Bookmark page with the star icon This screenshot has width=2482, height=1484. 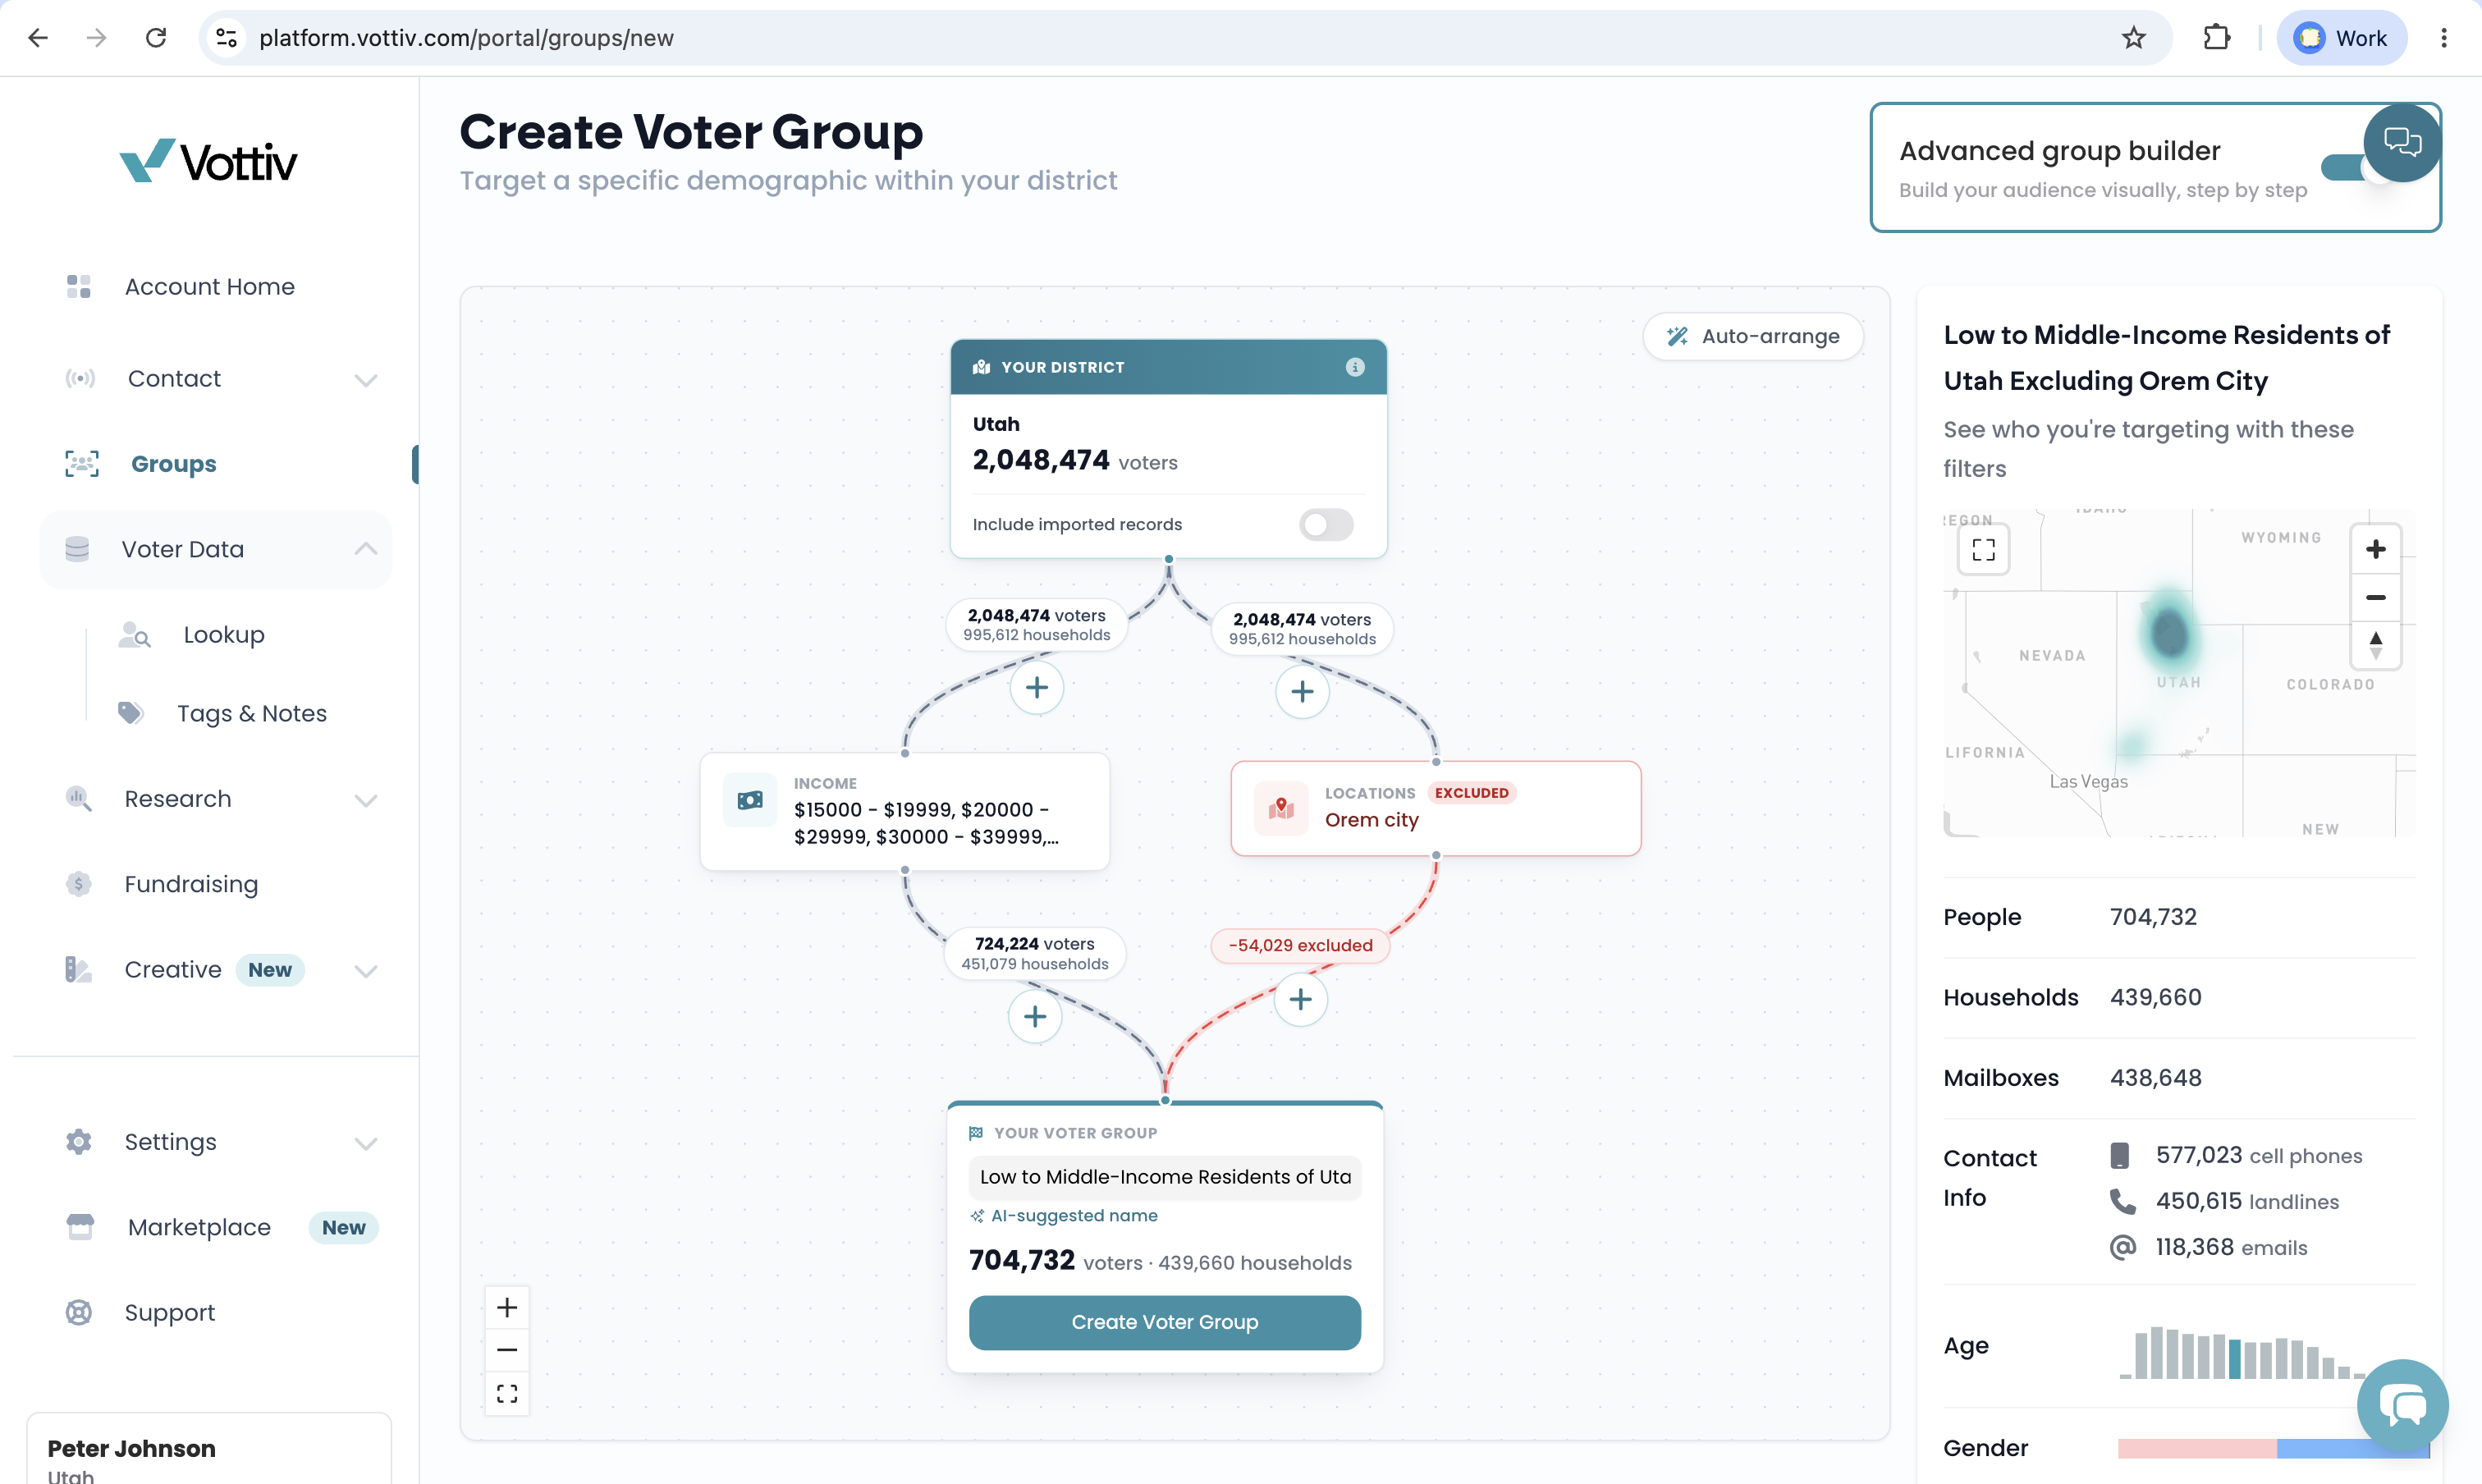pos(2133,38)
